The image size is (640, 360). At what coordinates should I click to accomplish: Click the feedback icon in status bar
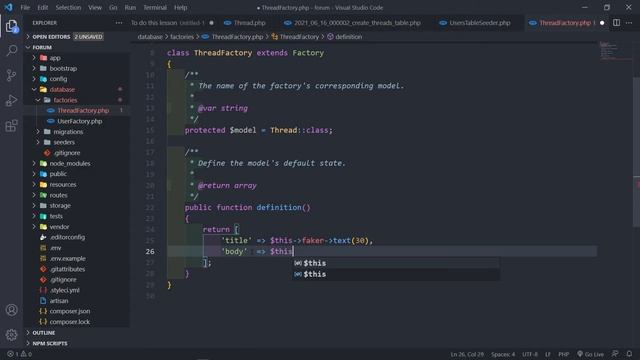(615, 354)
